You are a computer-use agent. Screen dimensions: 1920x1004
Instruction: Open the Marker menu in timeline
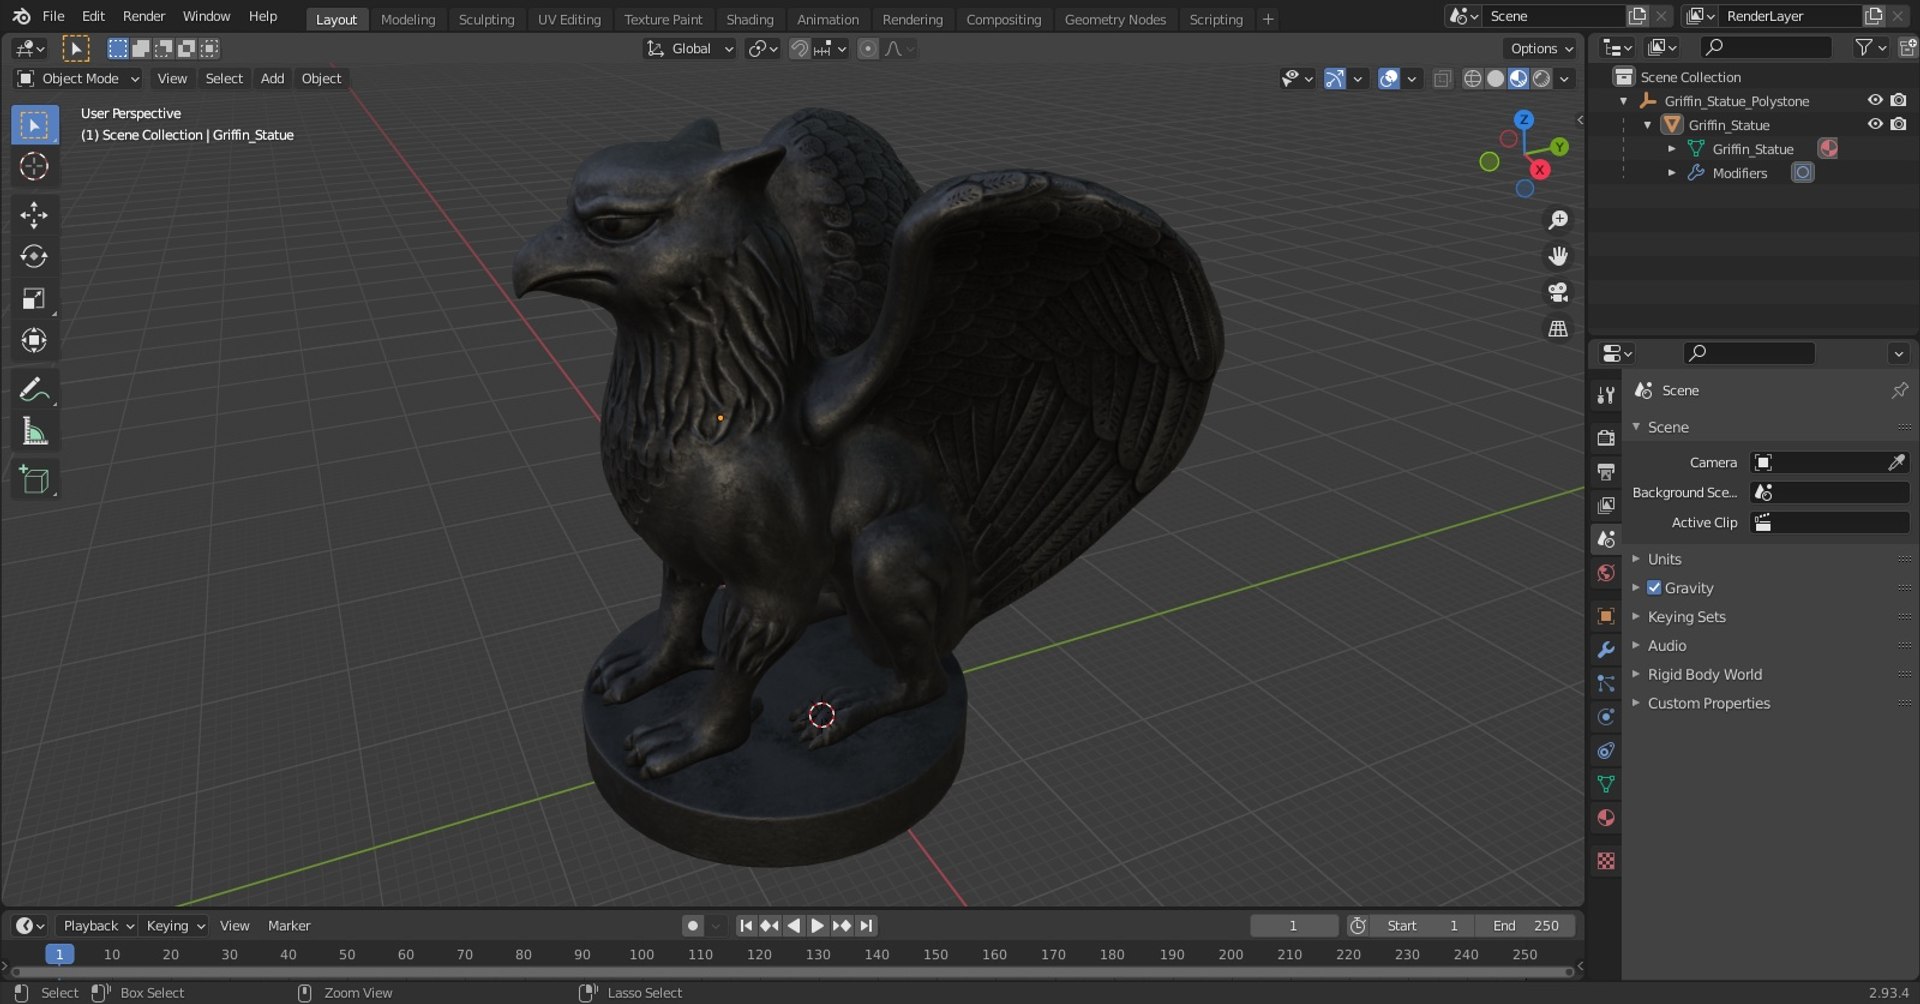[x=289, y=926]
